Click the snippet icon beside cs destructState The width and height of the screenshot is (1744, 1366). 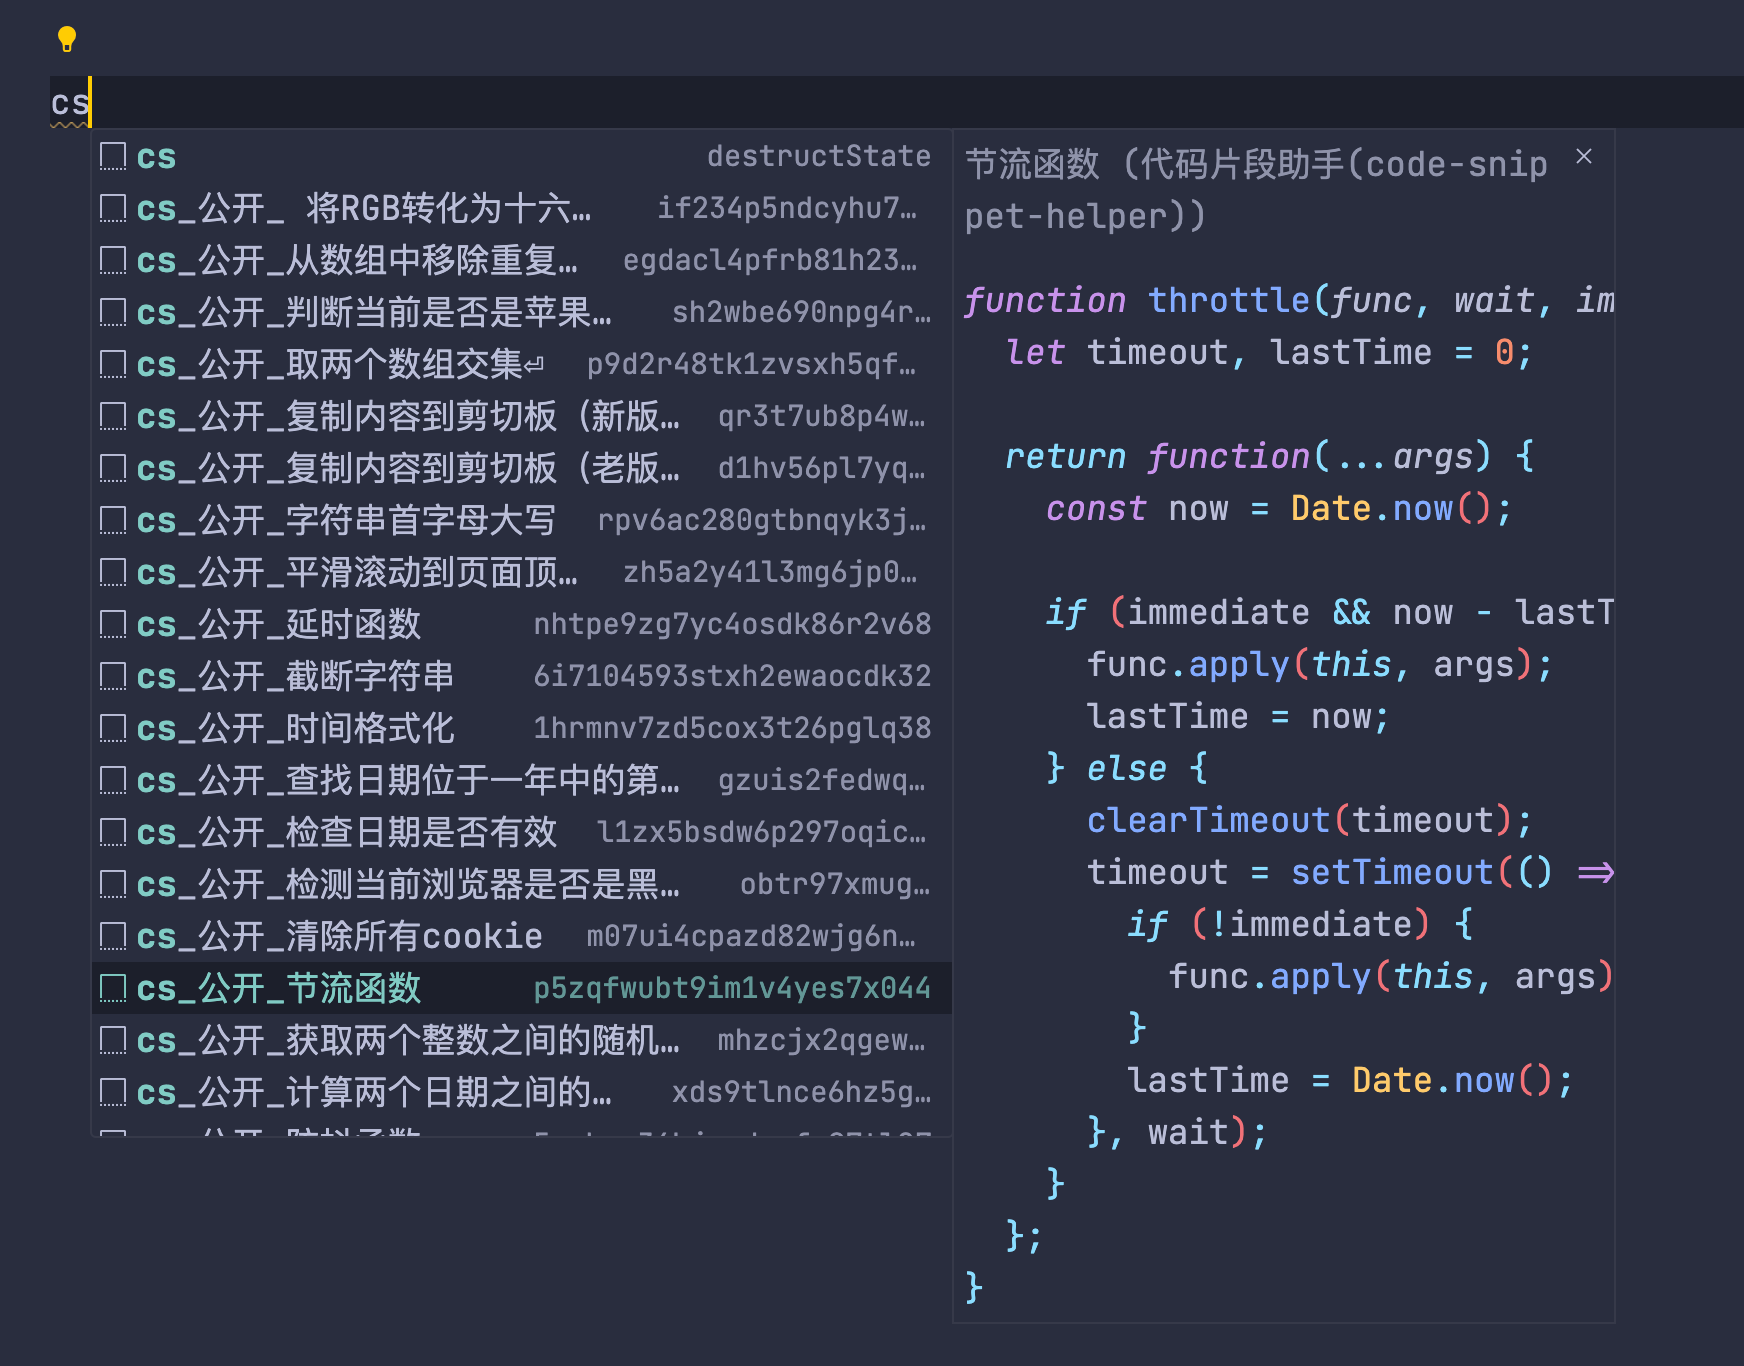(113, 156)
